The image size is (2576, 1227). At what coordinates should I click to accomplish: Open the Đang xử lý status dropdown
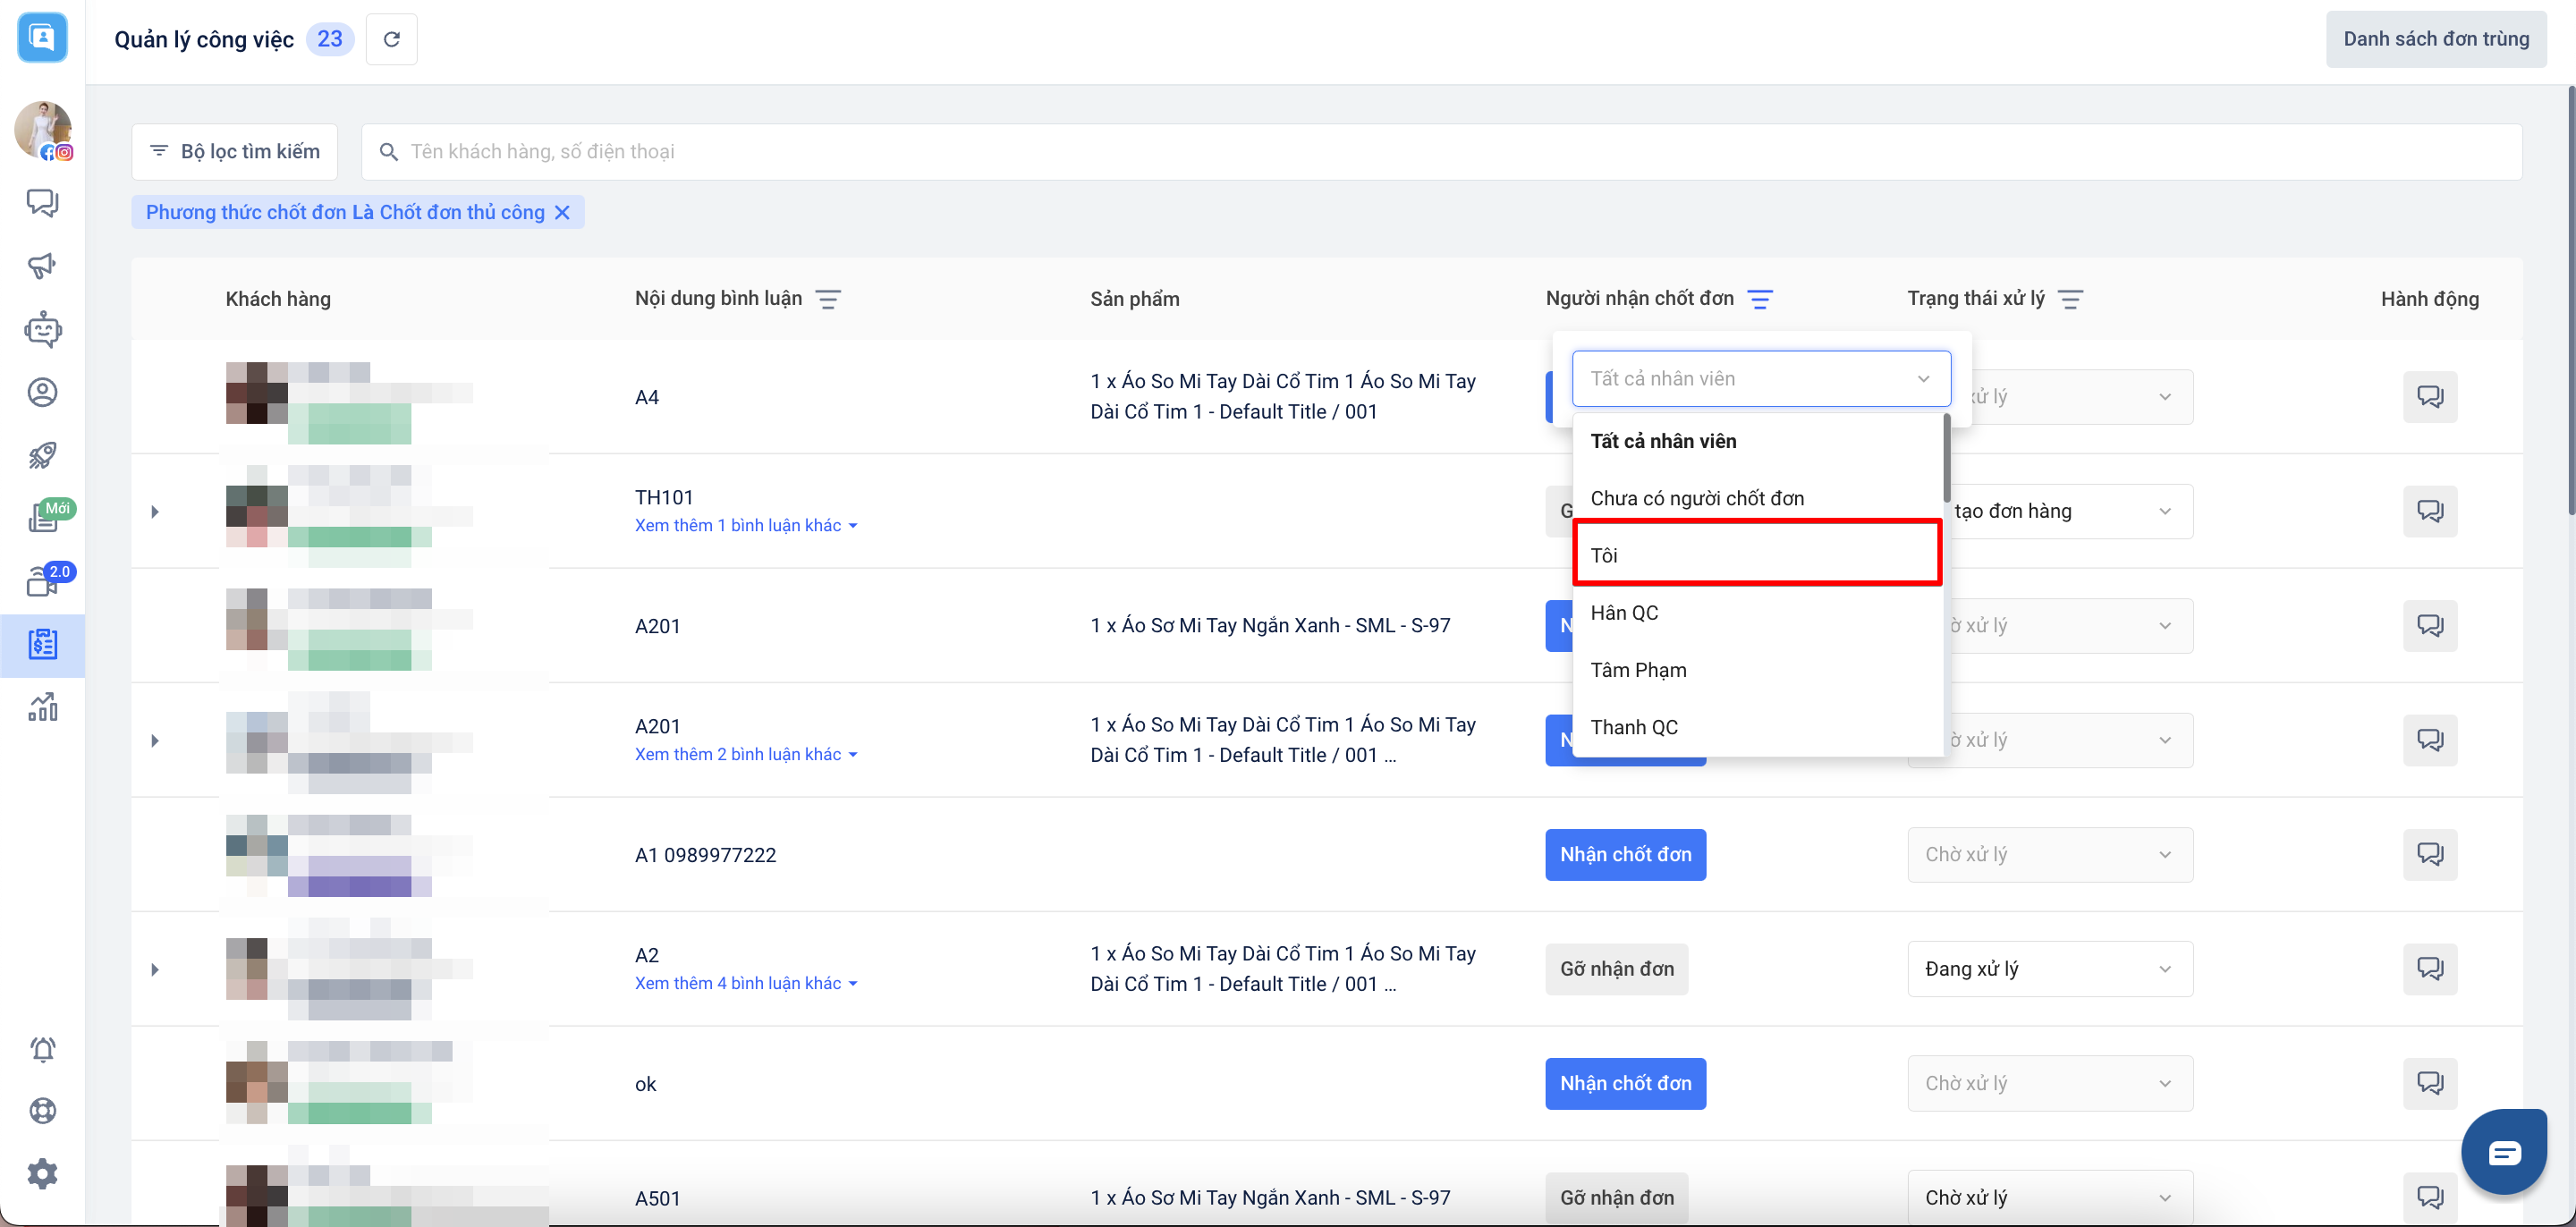[x=2049, y=969]
